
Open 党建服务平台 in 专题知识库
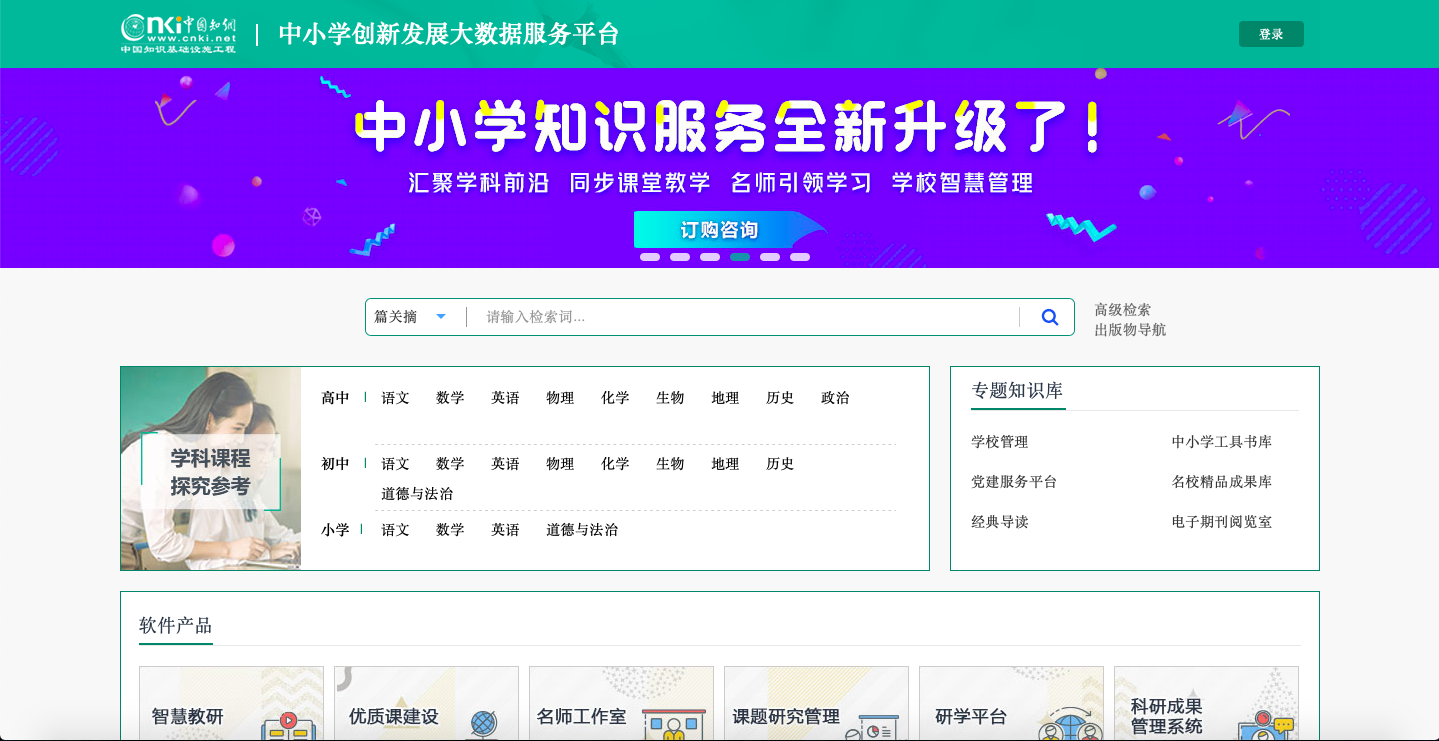coord(1014,482)
